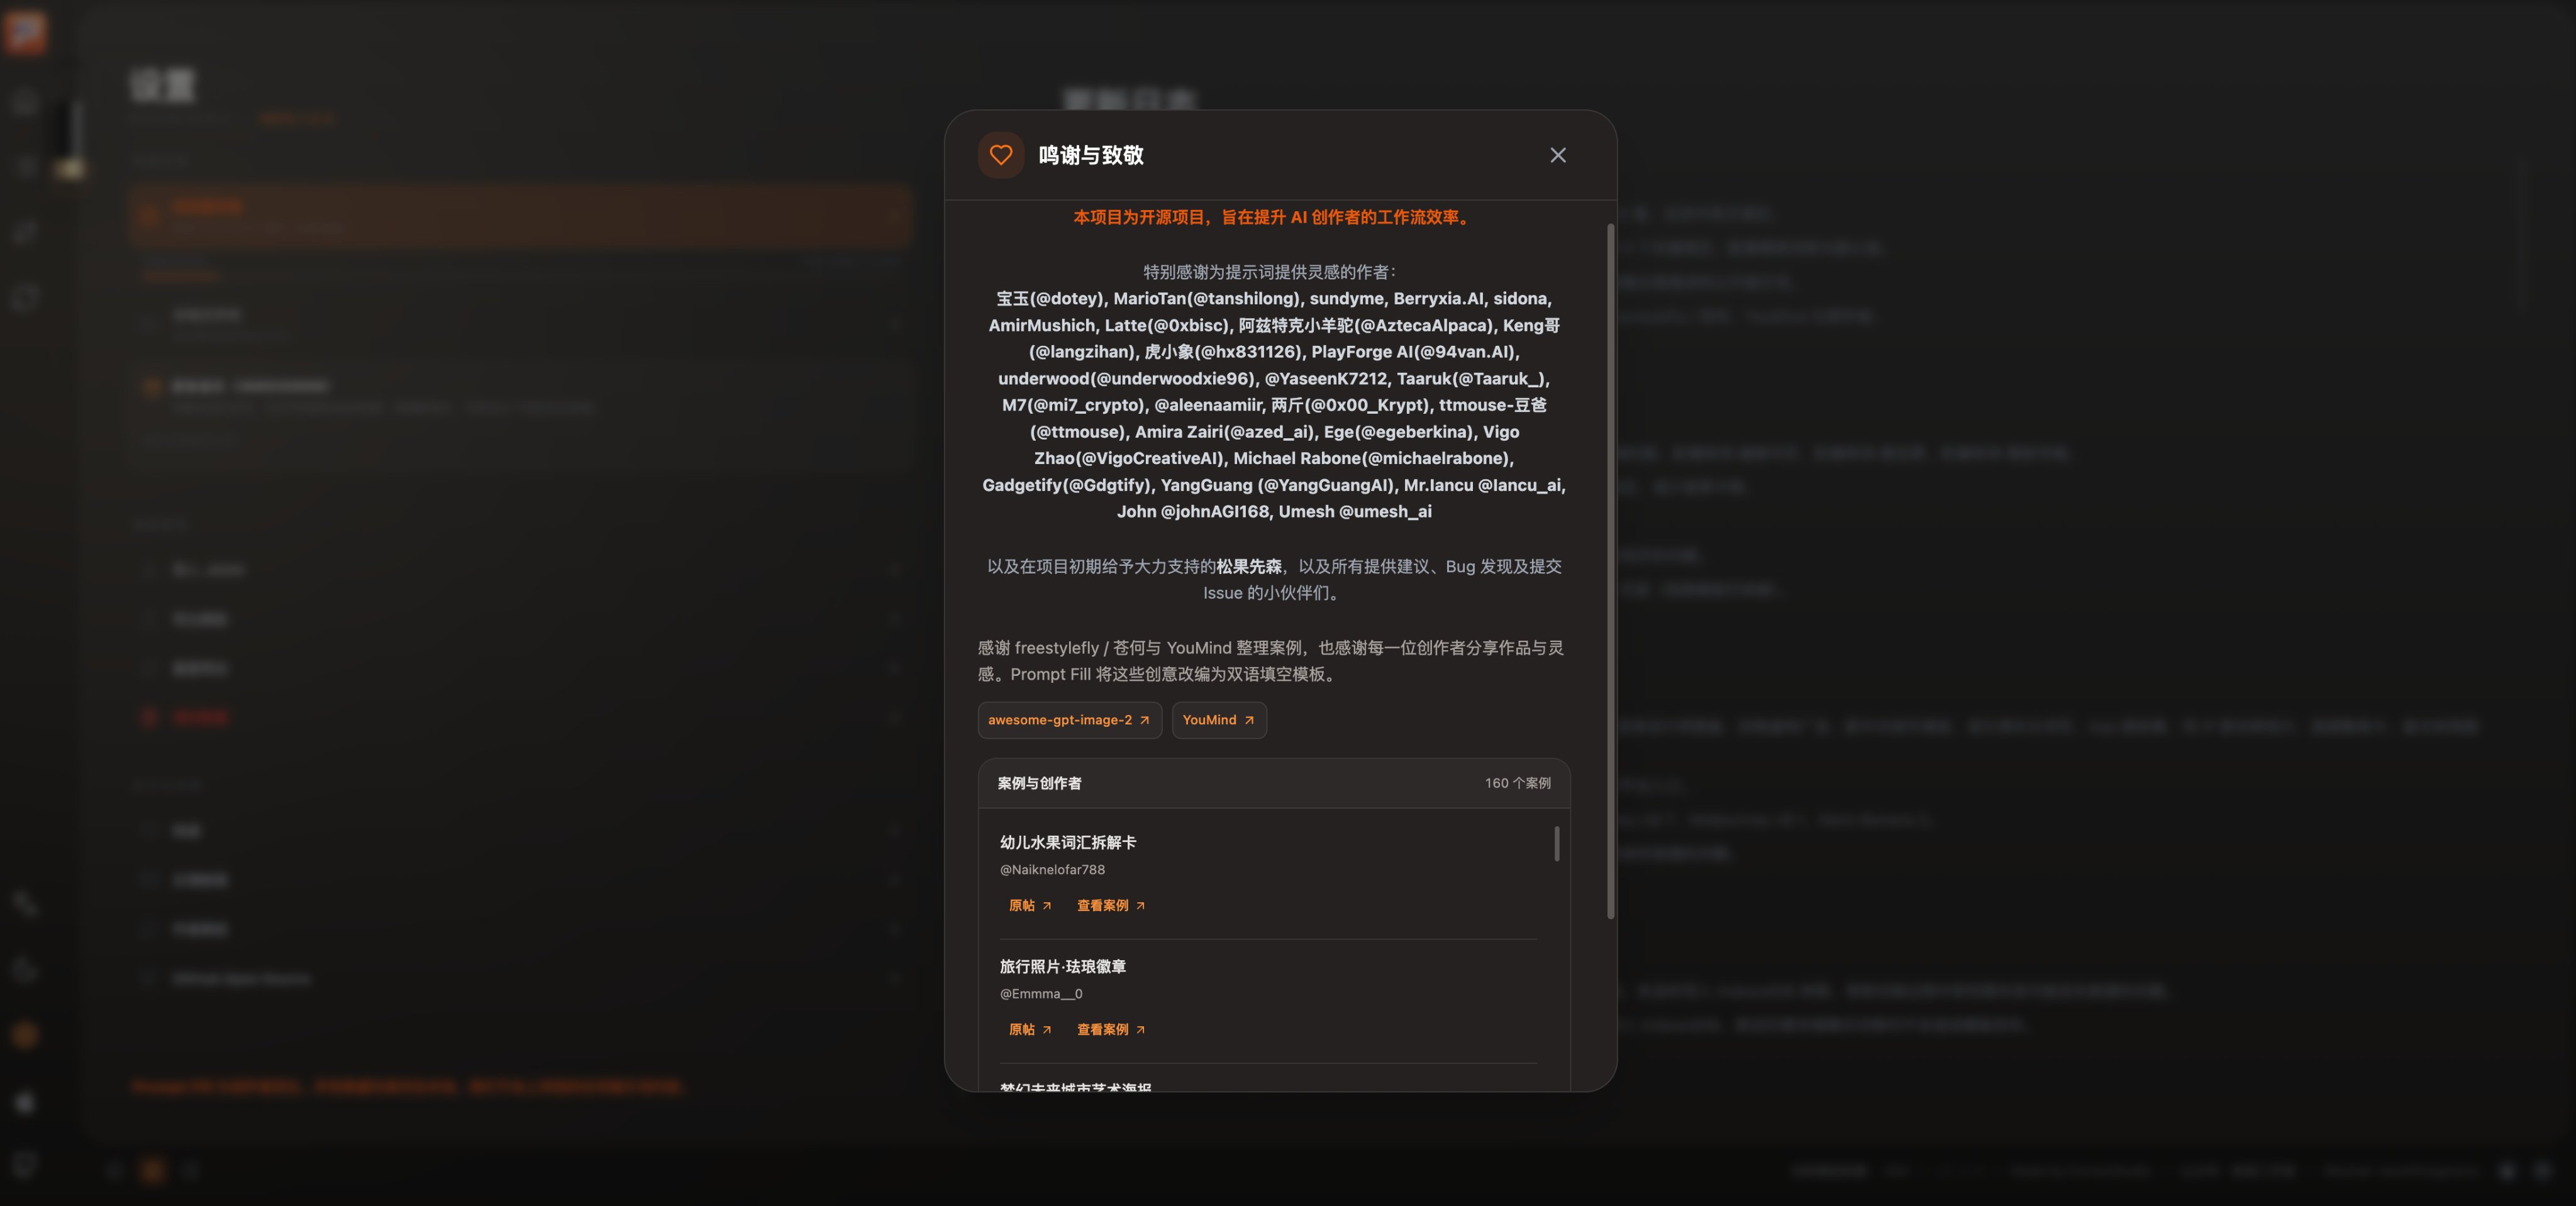Open the YouMind external link
The width and height of the screenshot is (2576, 1206).
(1219, 720)
